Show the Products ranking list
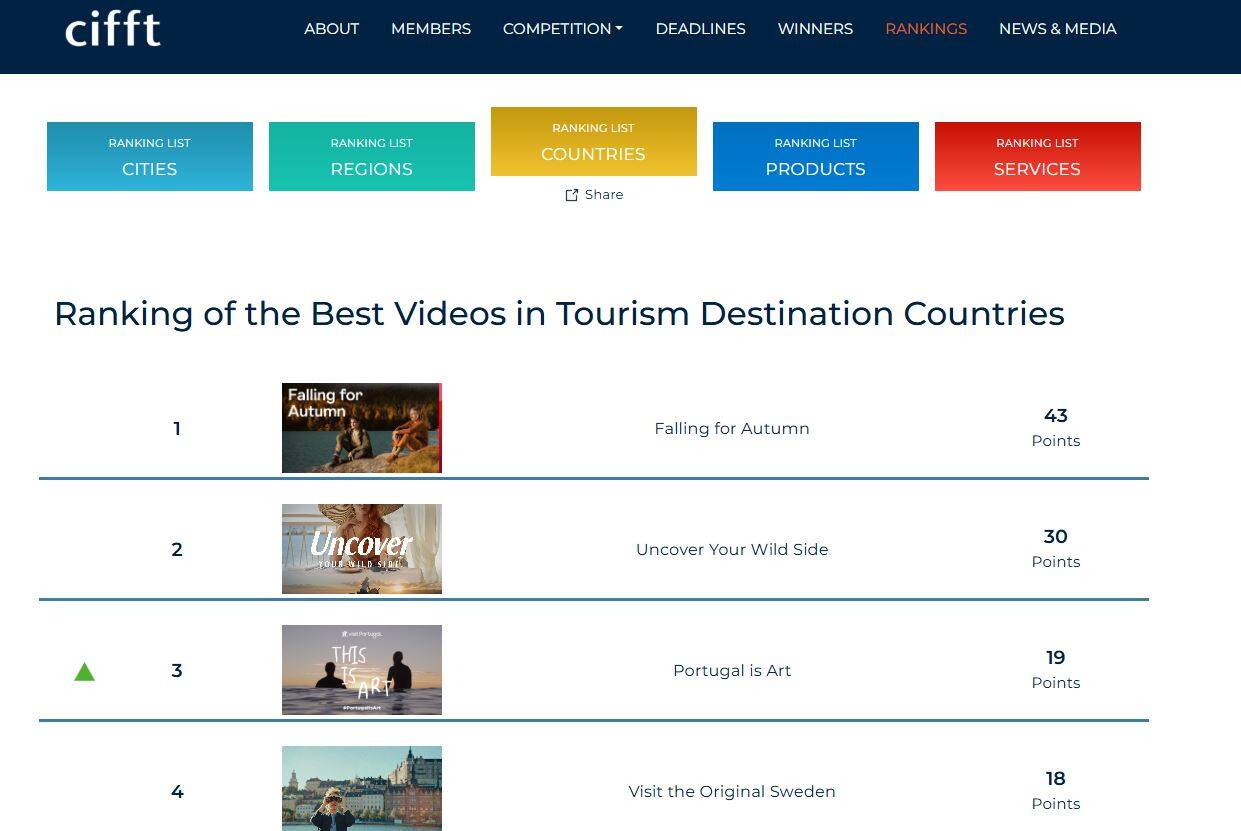This screenshot has height=831, width=1241. pos(815,157)
